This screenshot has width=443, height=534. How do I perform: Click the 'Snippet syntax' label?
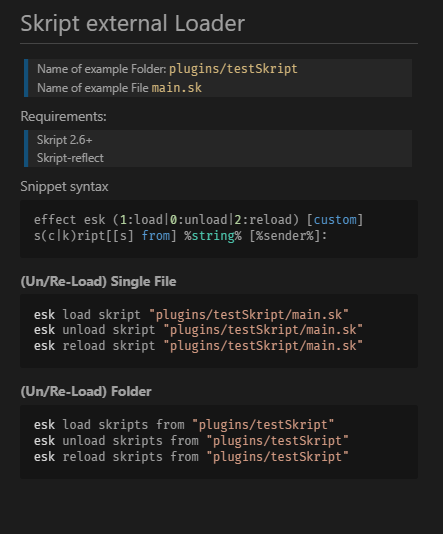64,187
